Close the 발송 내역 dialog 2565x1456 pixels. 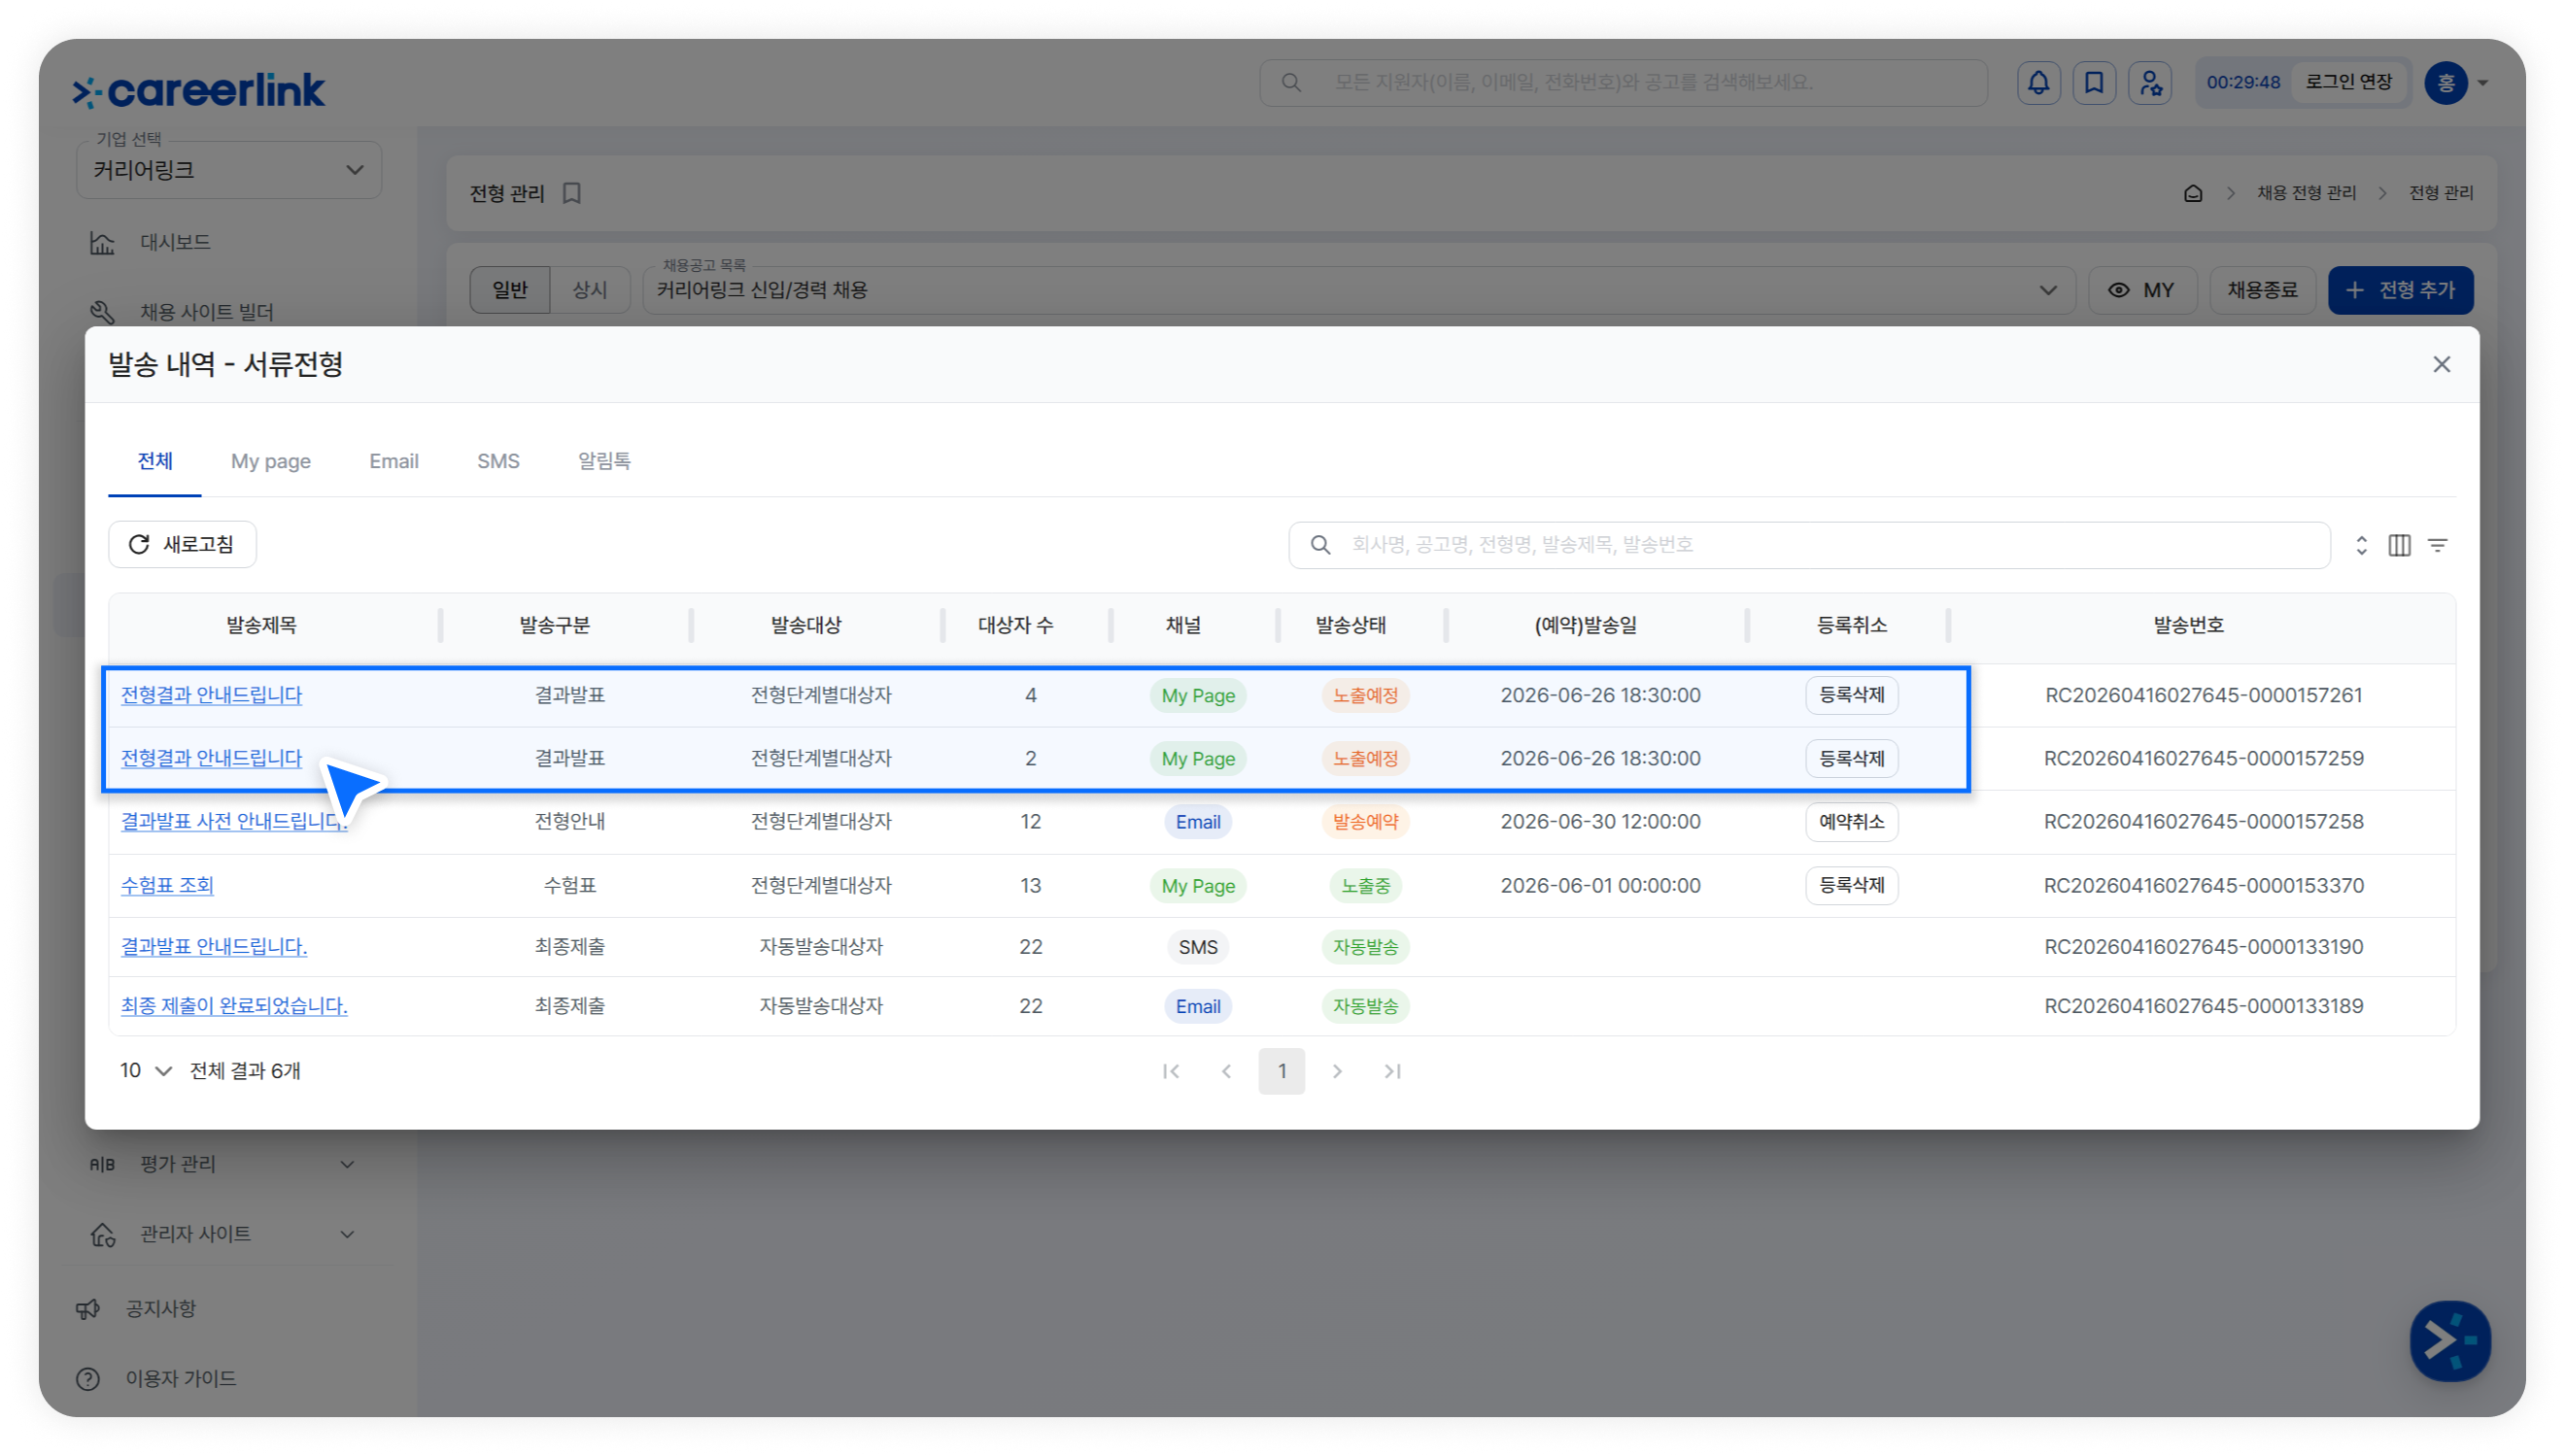pyautogui.click(x=2441, y=365)
